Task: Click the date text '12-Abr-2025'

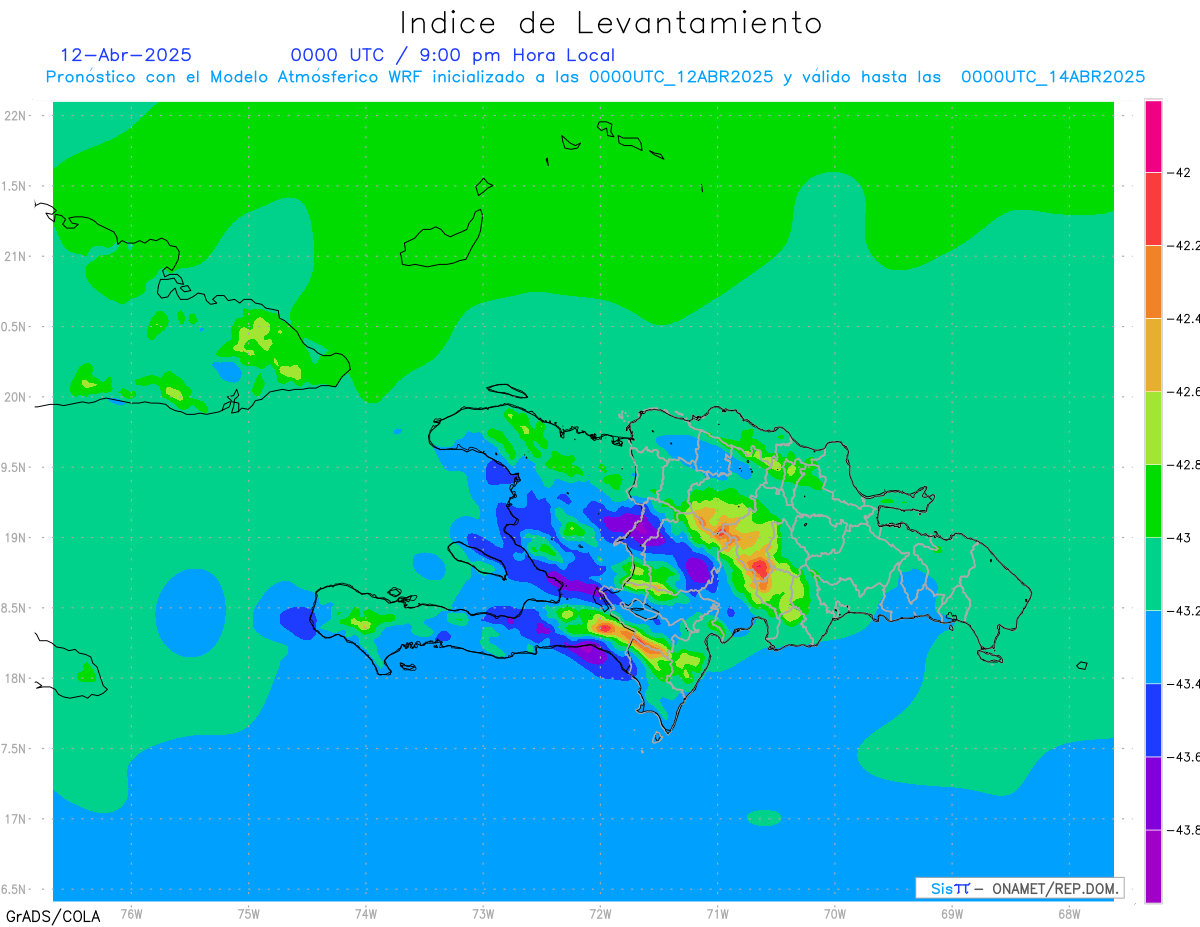Action: coord(126,55)
